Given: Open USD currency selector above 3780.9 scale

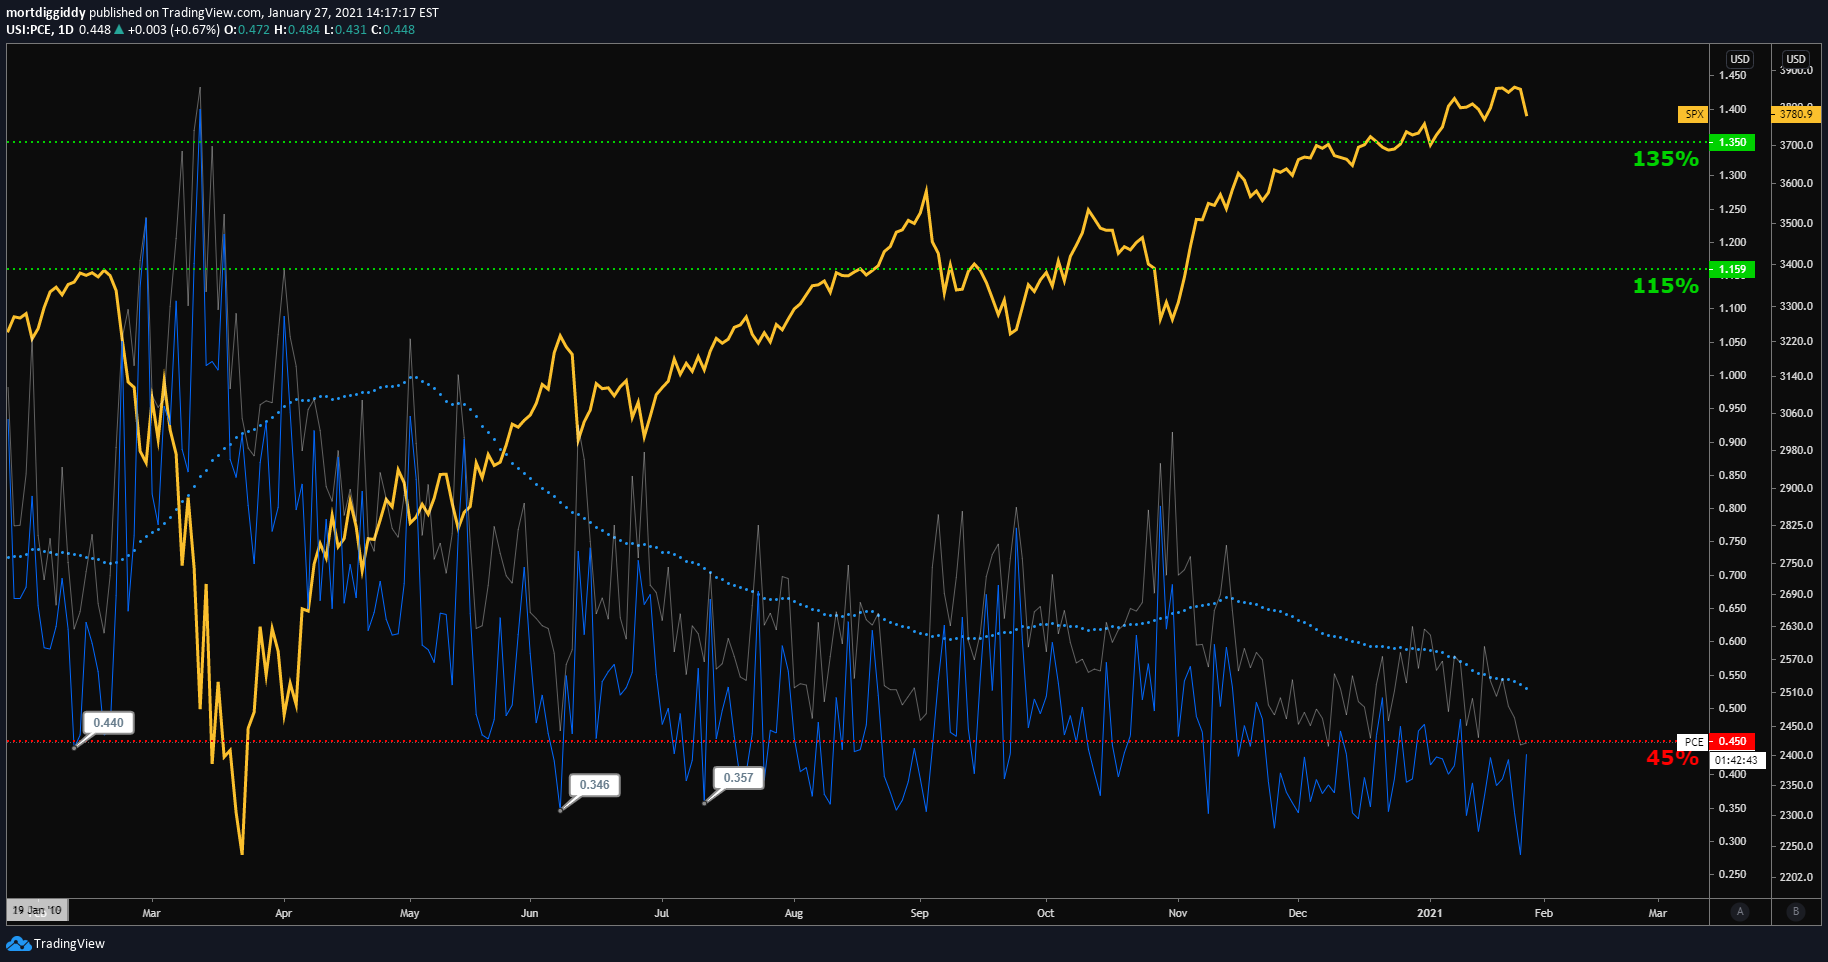Looking at the screenshot, I should (x=1796, y=59).
